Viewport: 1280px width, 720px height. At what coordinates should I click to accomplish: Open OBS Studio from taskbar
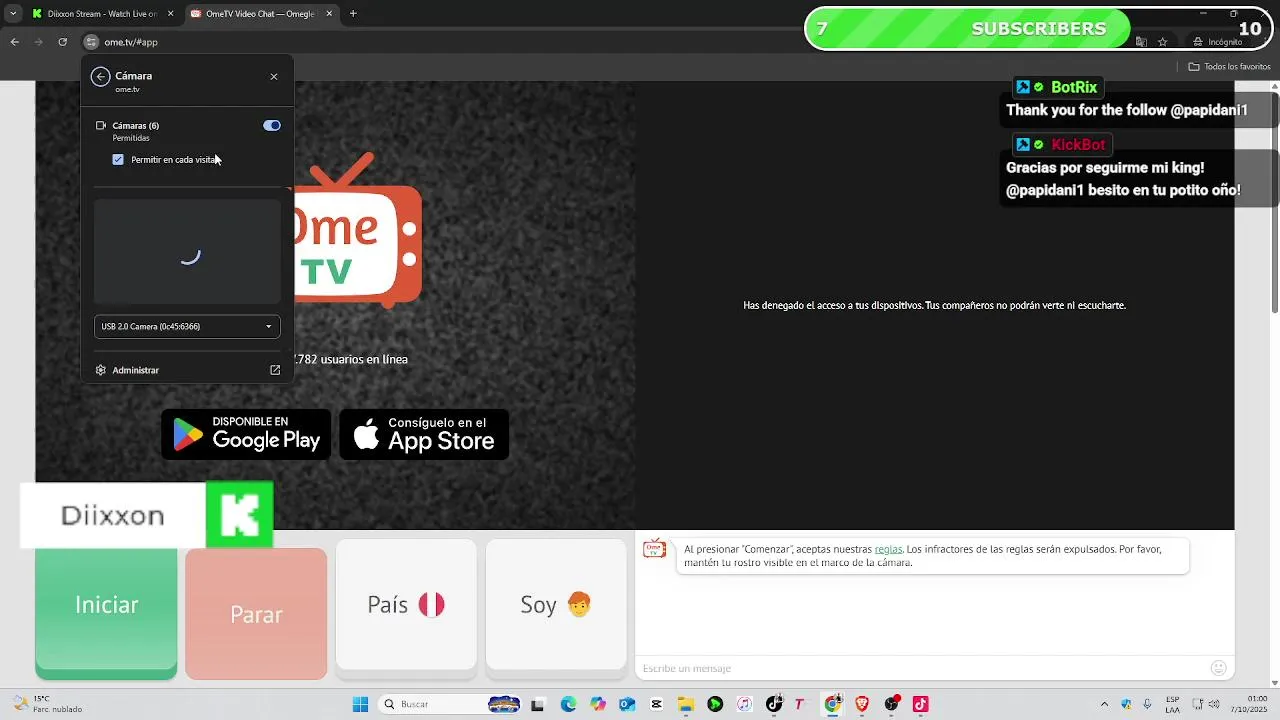[891, 705]
